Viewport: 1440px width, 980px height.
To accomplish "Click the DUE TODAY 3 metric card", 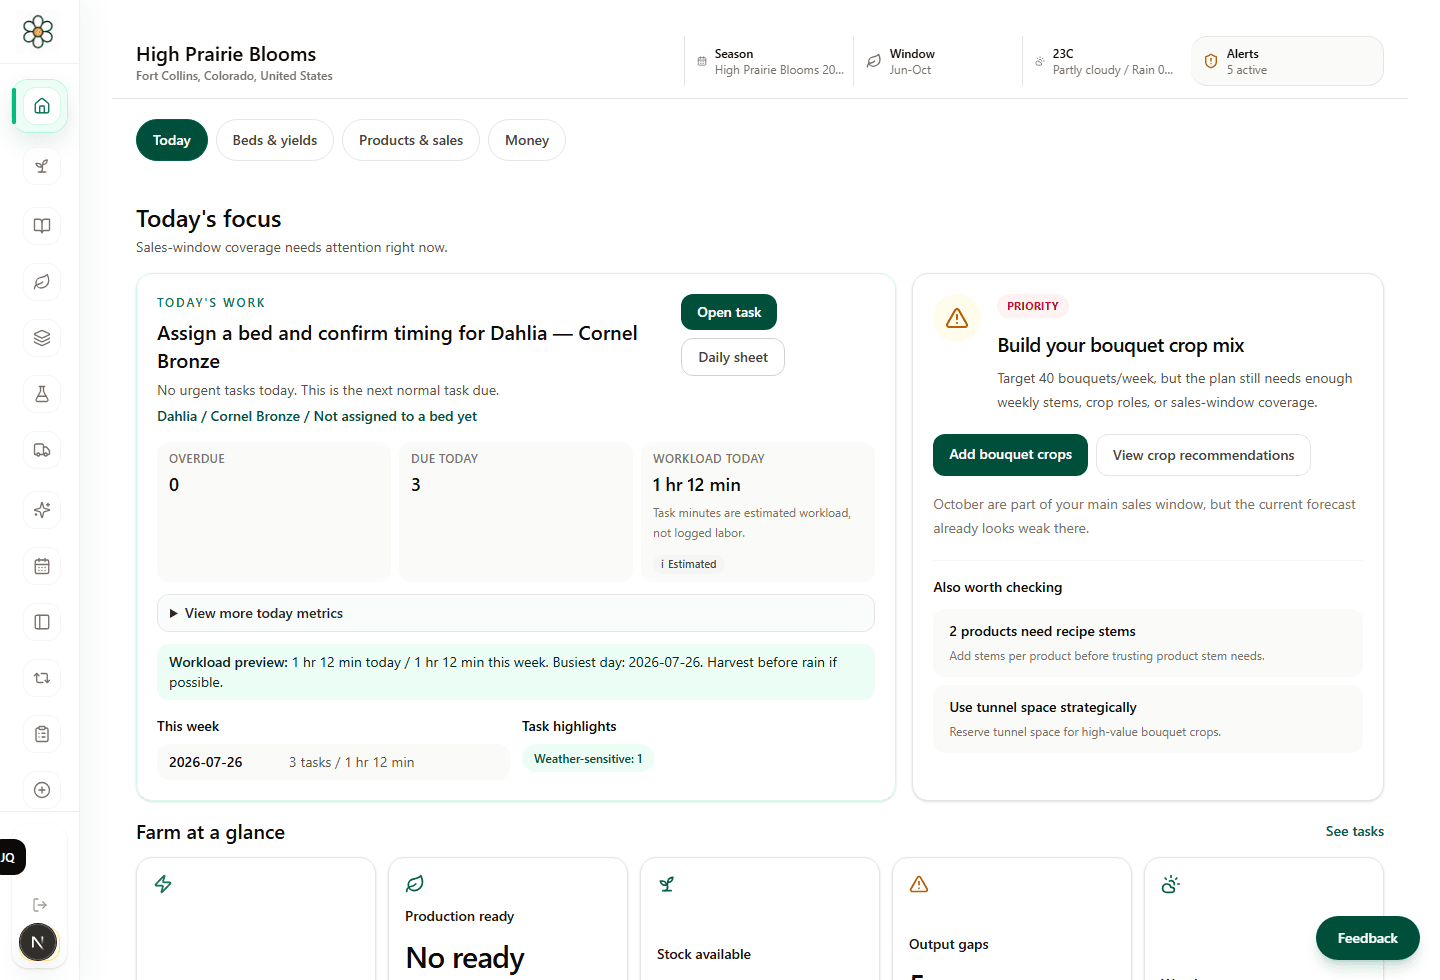I will pyautogui.click(x=516, y=512).
